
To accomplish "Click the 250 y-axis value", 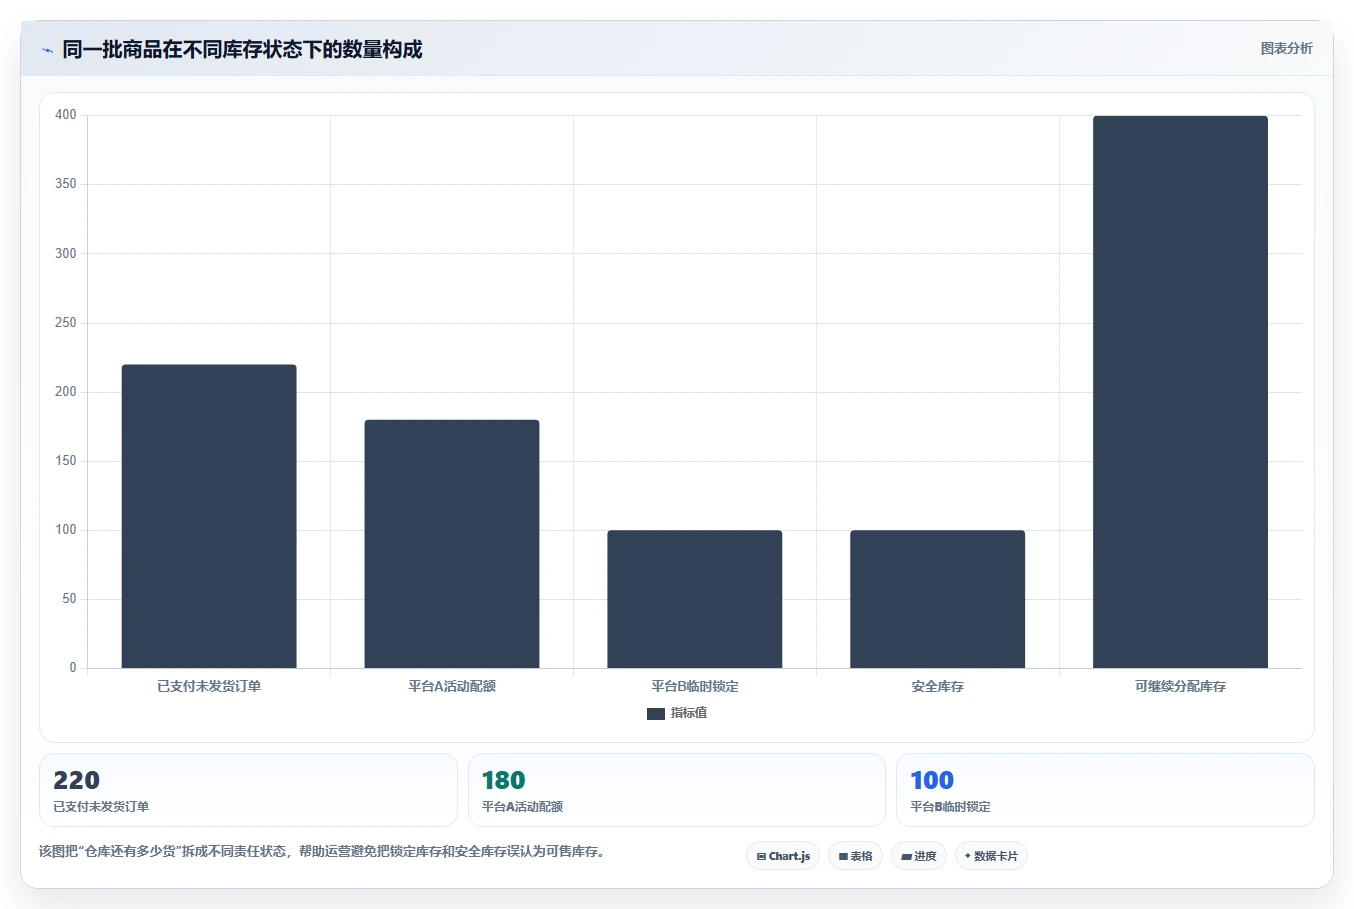I will click(66, 322).
